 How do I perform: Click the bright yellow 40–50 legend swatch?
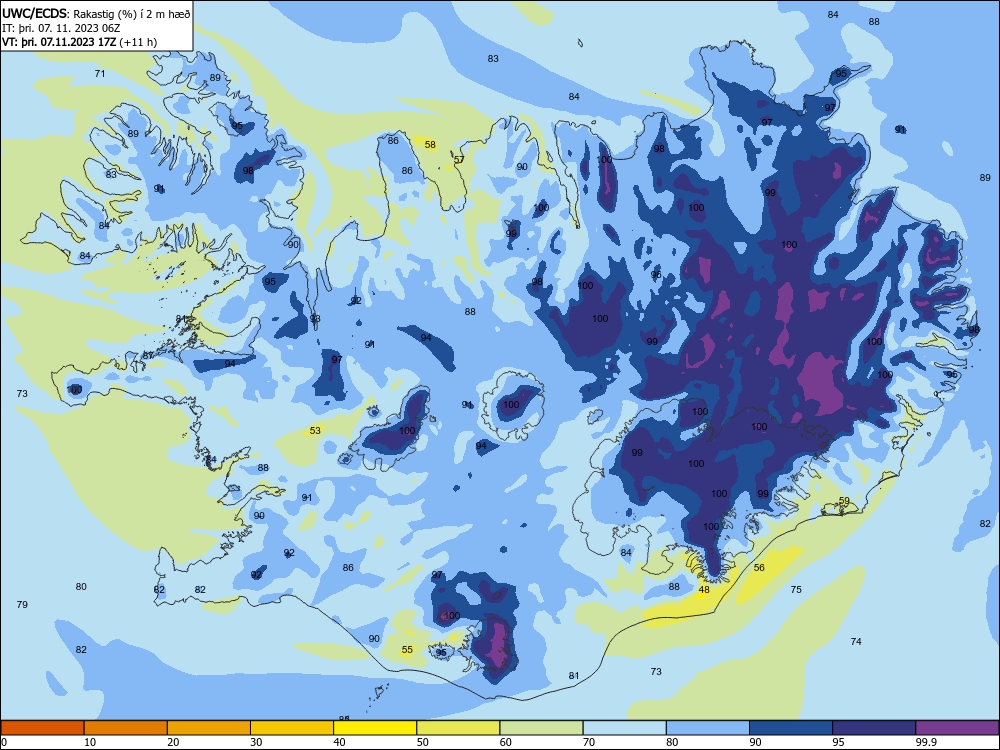tap(375, 728)
